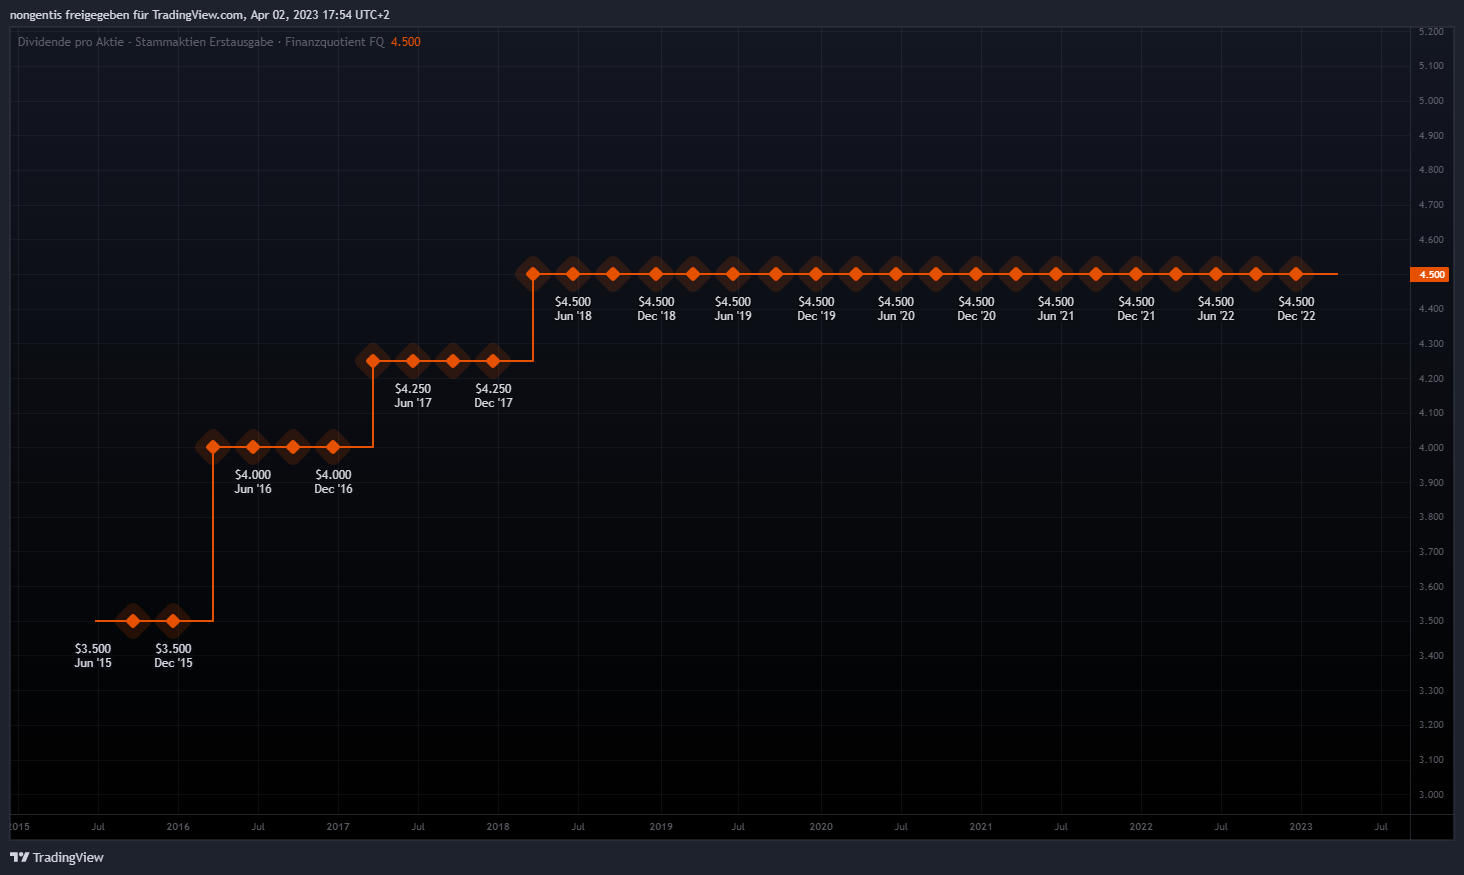Click the diamond marker above Jun '16 label
Screen dimensions: 1464x875
tap(253, 447)
